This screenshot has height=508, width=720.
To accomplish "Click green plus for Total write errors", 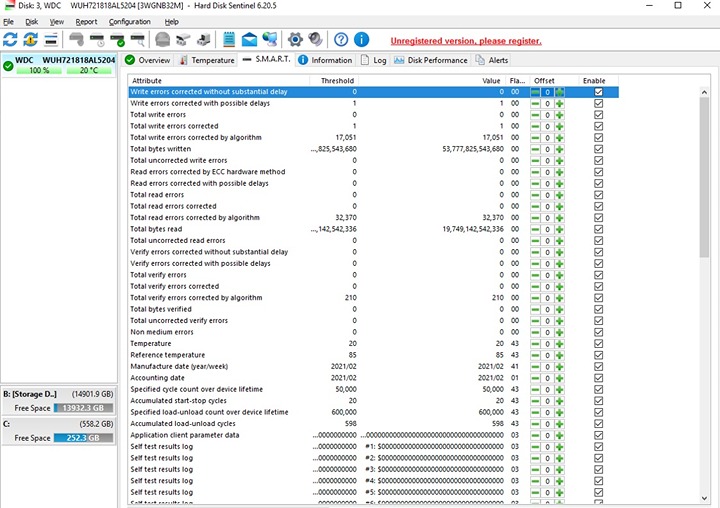I will click(x=559, y=115).
